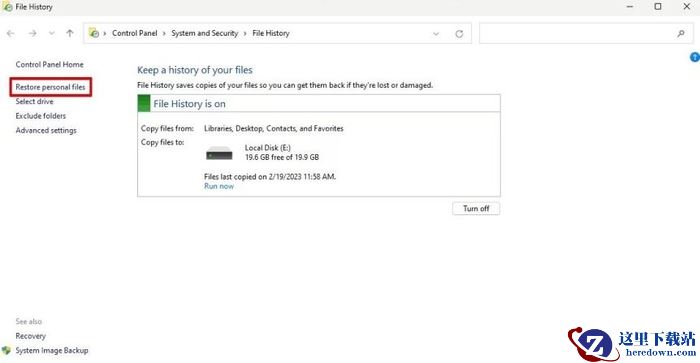Click the search magnifier icon
This screenshot has height=363, width=700.
coord(681,33)
